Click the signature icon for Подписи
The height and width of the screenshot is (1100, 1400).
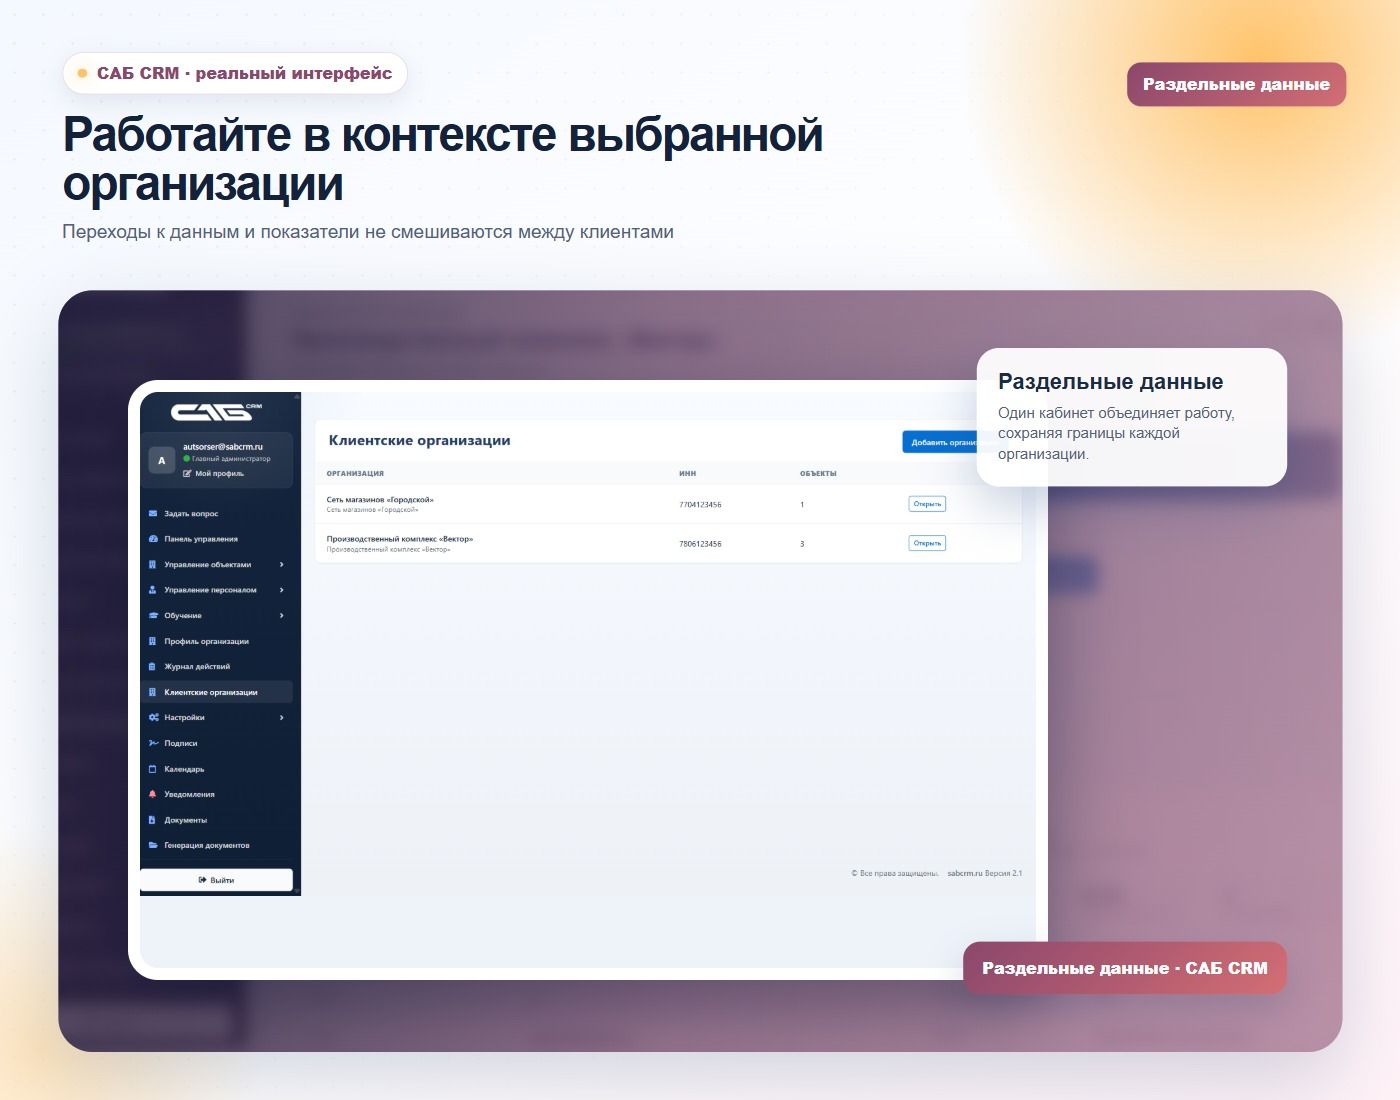pos(153,743)
